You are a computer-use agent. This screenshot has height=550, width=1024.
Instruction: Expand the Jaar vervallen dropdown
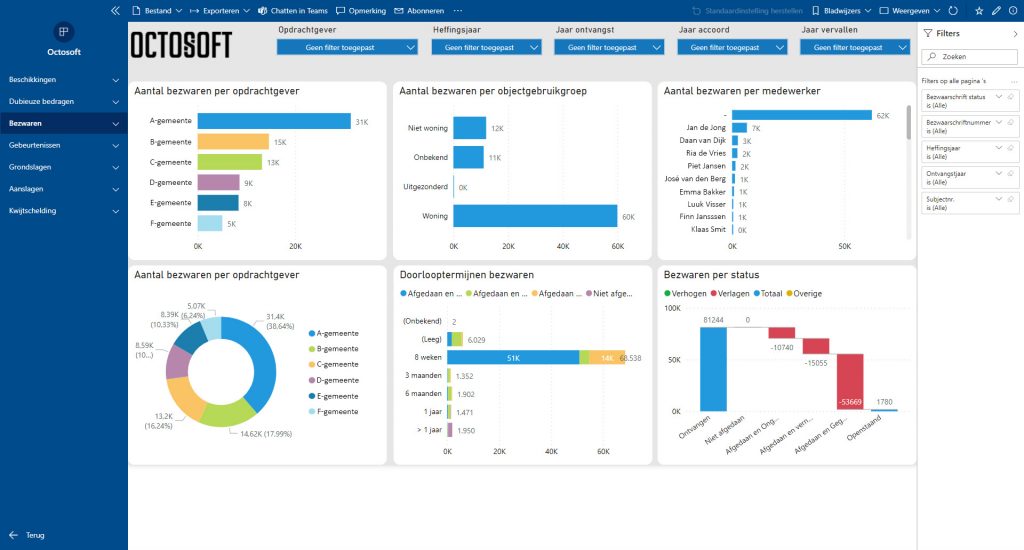[855, 47]
